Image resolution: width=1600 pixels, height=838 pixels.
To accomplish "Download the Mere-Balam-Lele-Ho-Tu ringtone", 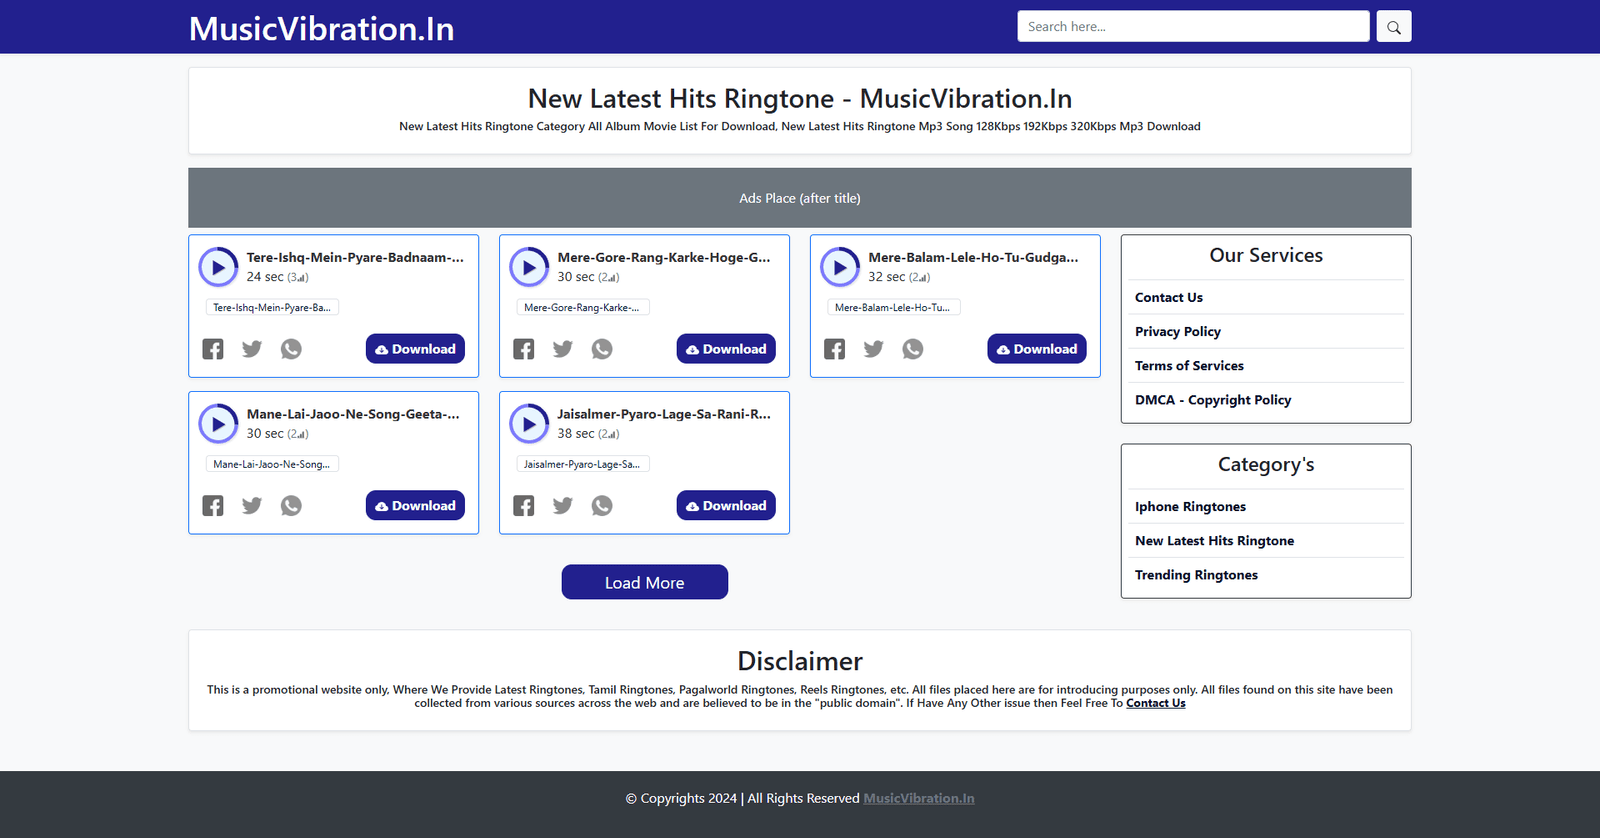I will 1036,349.
